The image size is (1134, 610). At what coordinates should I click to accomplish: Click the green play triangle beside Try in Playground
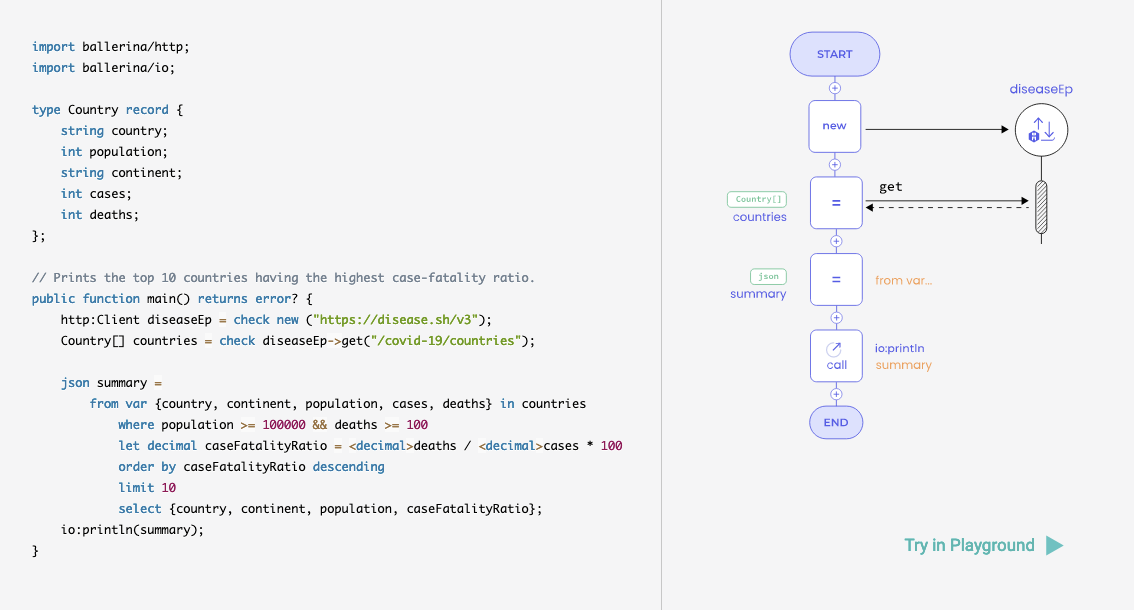[x=1054, y=545]
